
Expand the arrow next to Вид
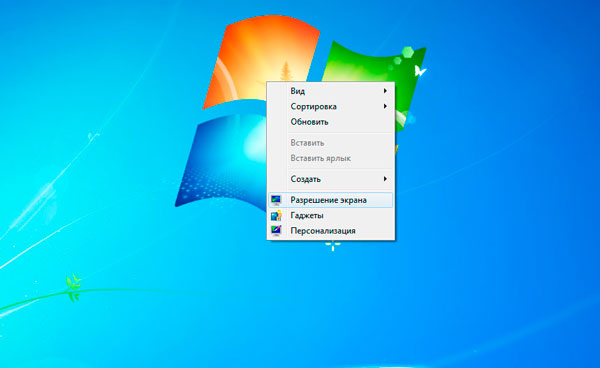coord(385,91)
